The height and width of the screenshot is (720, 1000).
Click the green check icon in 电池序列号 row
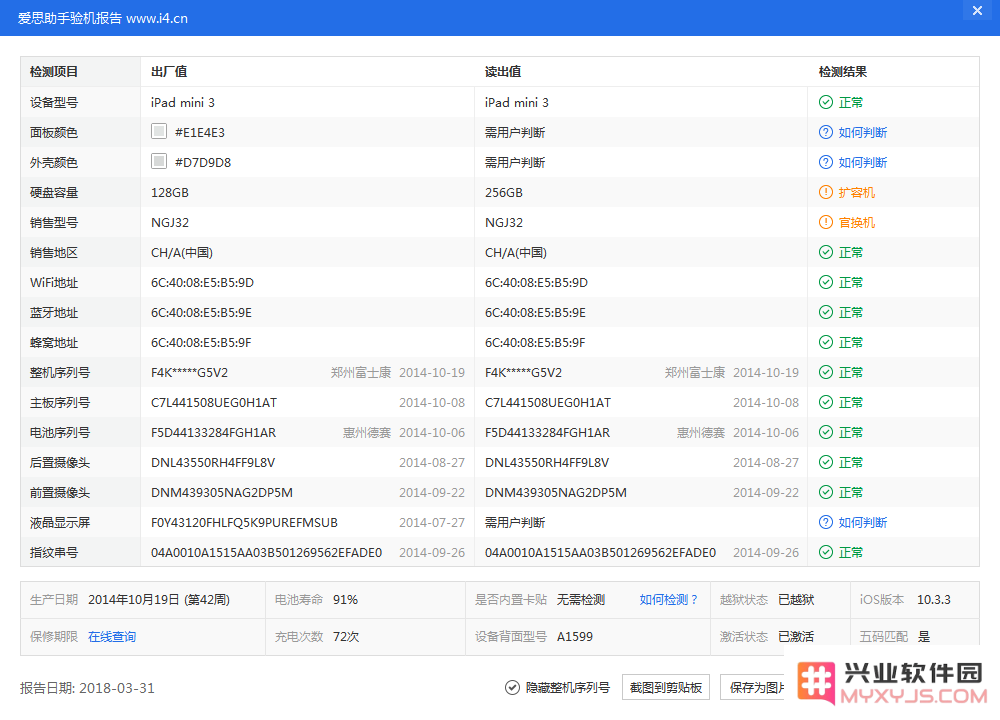(825, 432)
